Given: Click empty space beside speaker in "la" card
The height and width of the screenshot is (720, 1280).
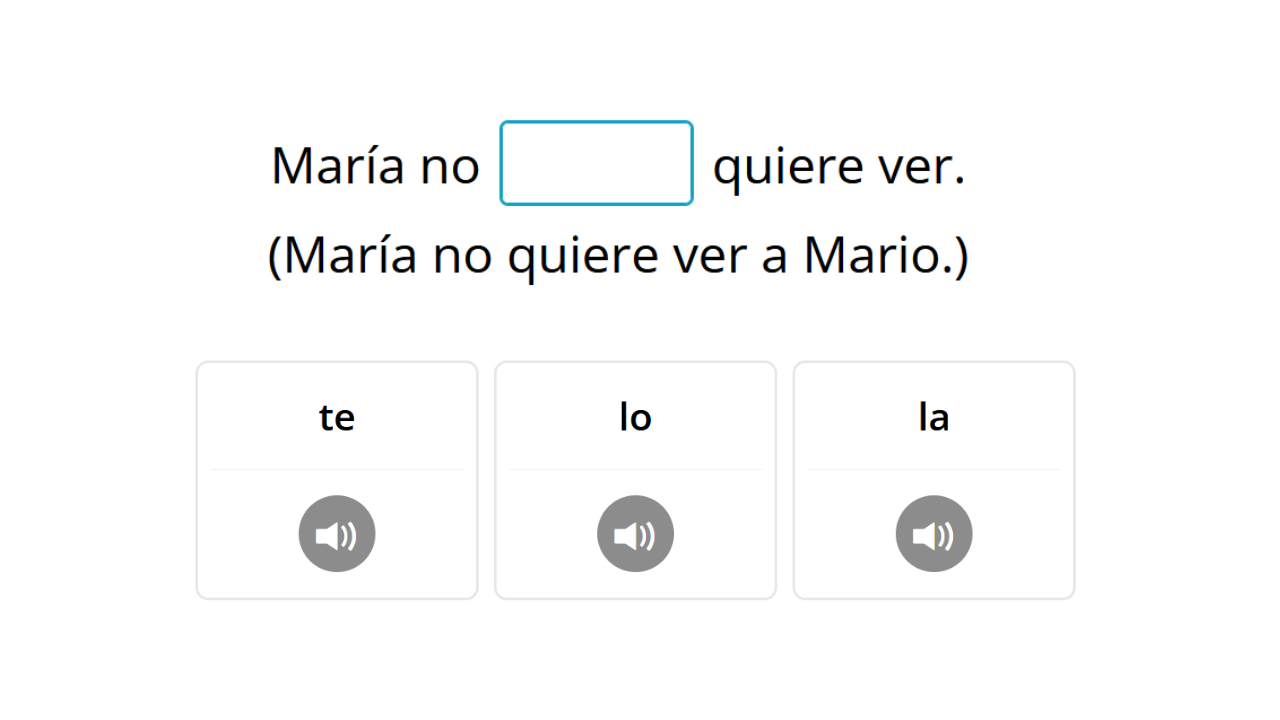Looking at the screenshot, I should [x=1017, y=534].
